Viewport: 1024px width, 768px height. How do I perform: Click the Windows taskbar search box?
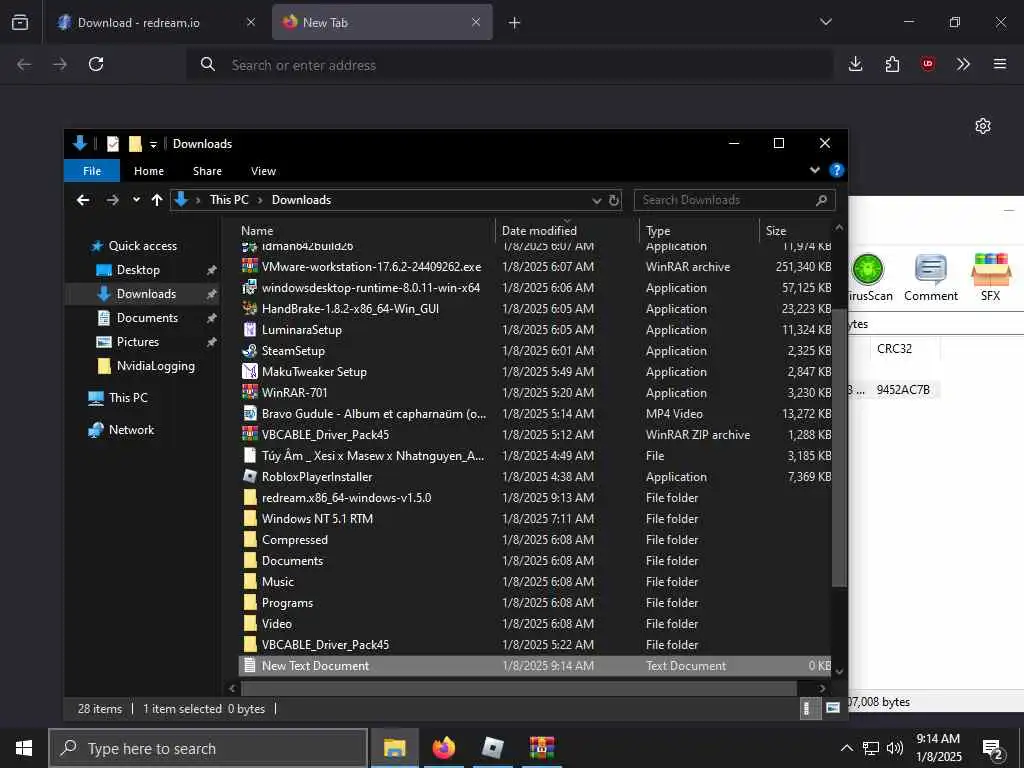coord(208,748)
